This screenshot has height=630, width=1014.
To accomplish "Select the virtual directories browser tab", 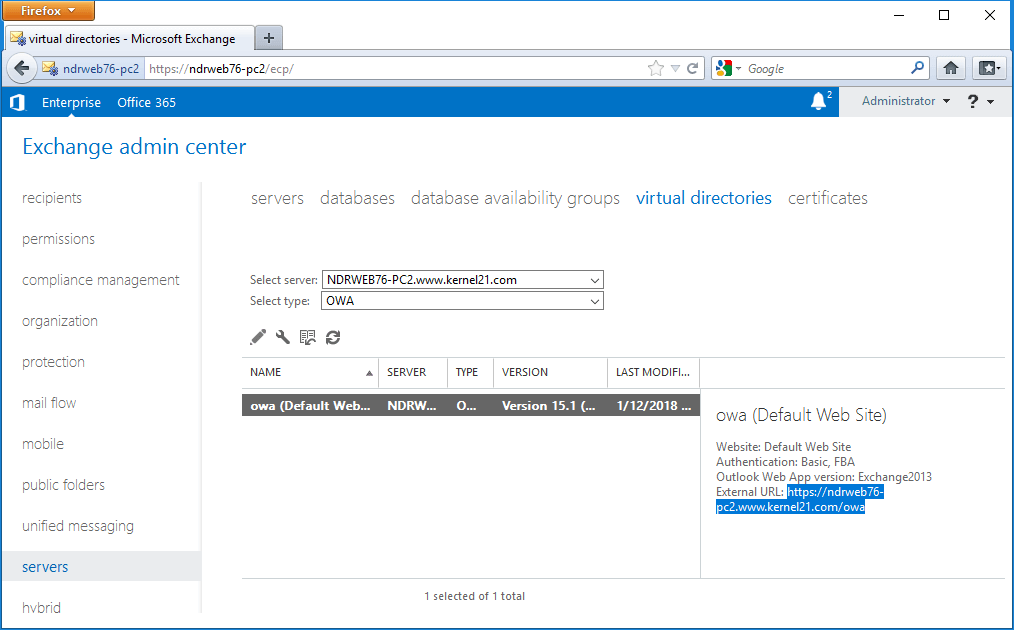I will coord(129,38).
